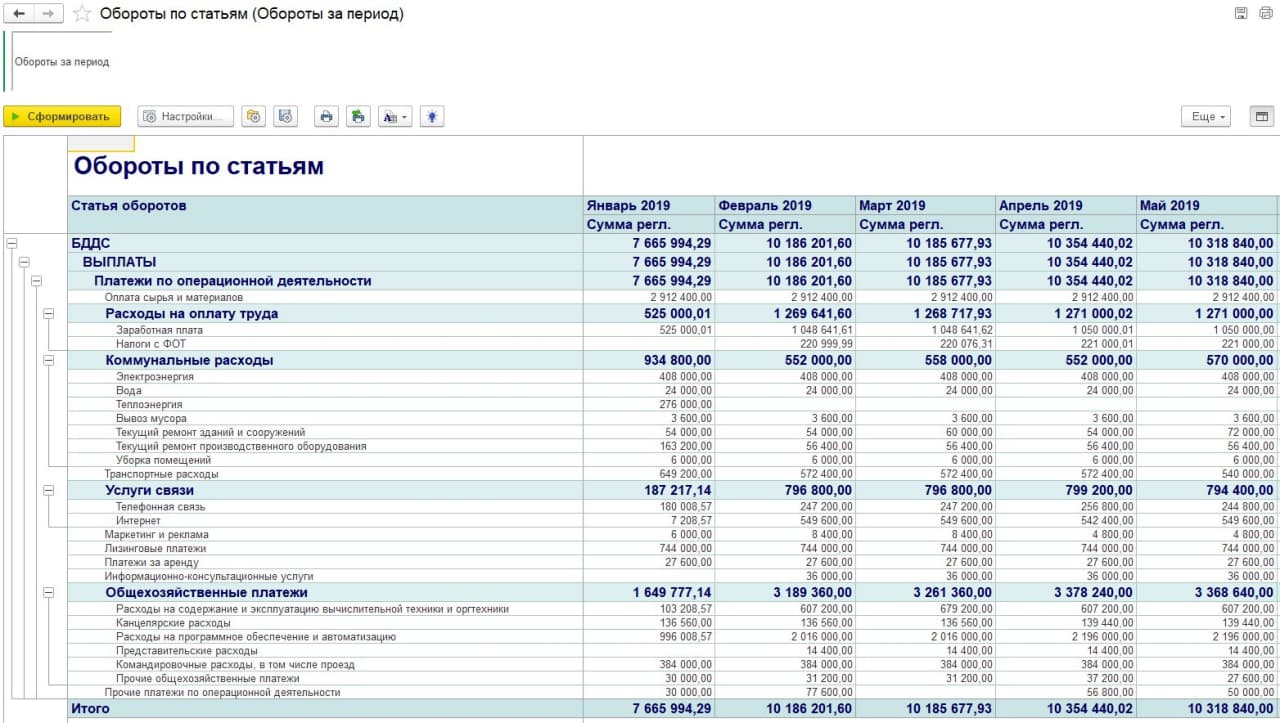The width and height of the screenshot is (1280, 723).
Task: Click the back navigation arrow
Action: (x=19, y=14)
